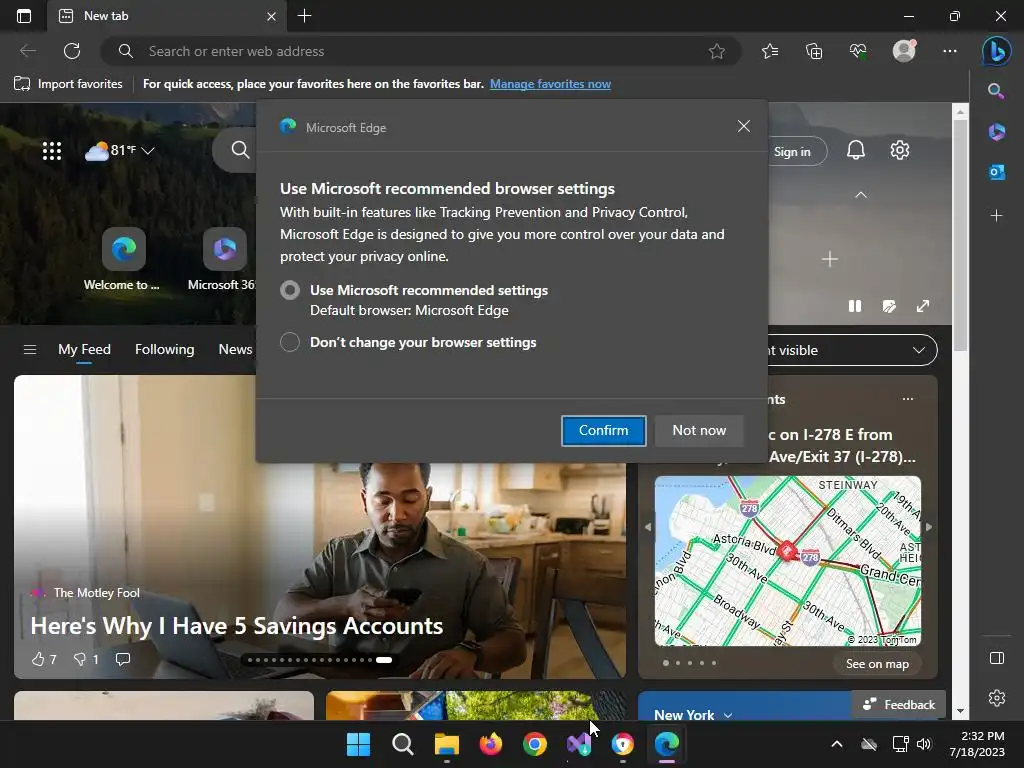Viewport: 1024px width, 768px height.
Task: Open the Feedback button
Action: point(899,705)
